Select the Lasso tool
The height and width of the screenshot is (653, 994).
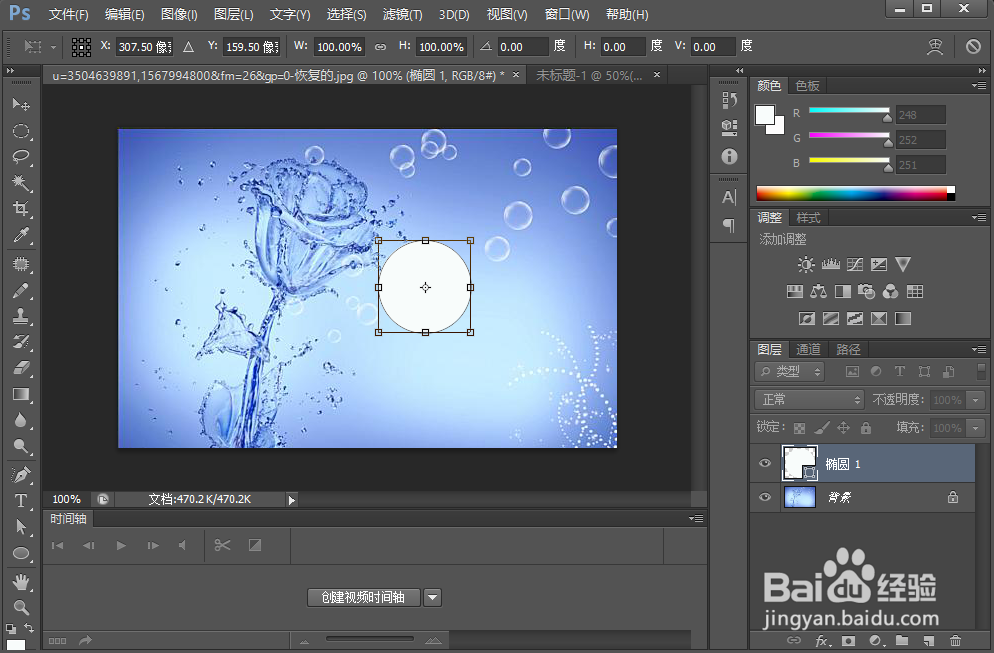21,157
